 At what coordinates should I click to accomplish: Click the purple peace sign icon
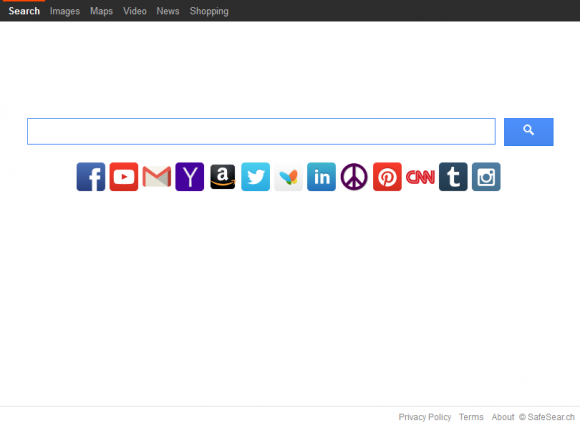354,177
